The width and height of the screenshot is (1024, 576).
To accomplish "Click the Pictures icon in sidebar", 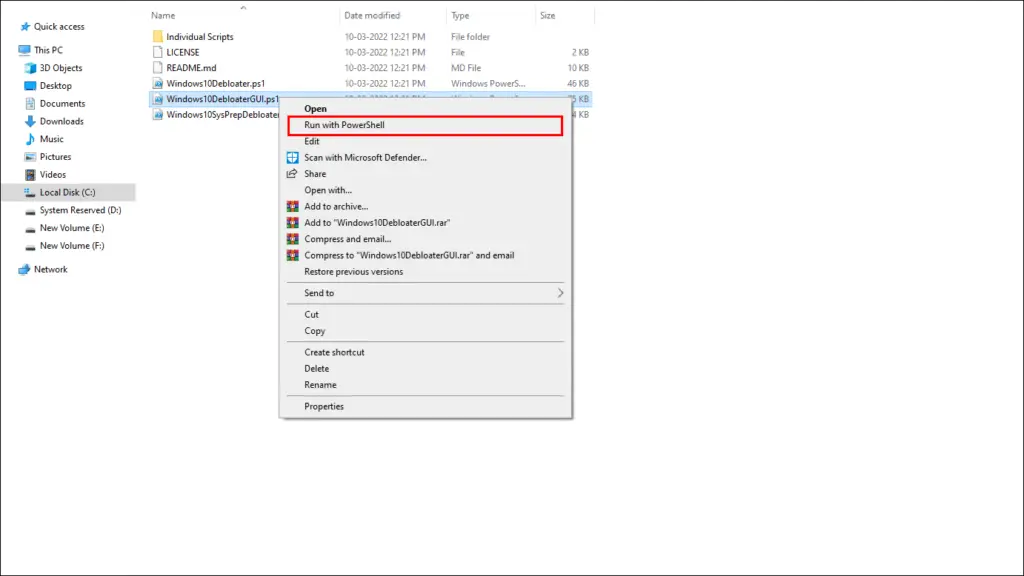I will click(30, 157).
